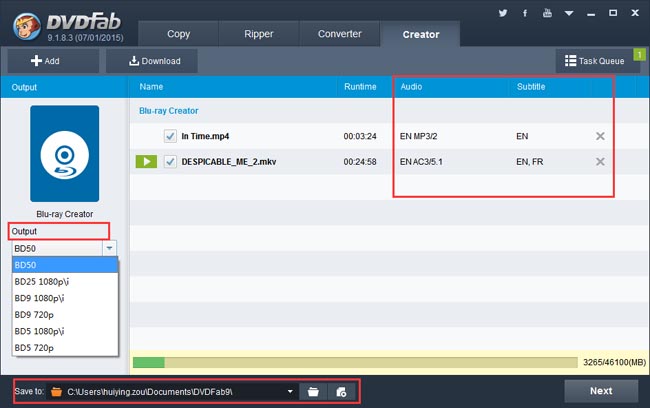Uncheck the In Time.mp4 checkbox
Viewport: 650px width, 408px height.
pyautogui.click(x=170, y=136)
